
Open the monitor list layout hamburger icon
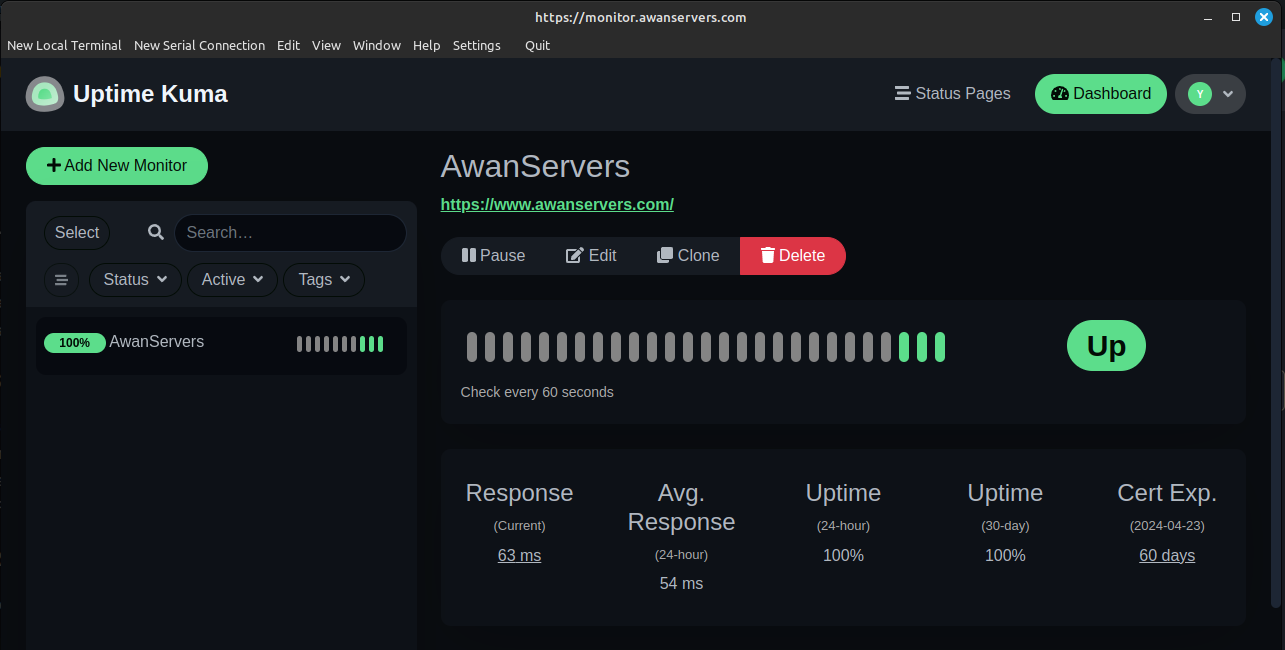click(61, 280)
